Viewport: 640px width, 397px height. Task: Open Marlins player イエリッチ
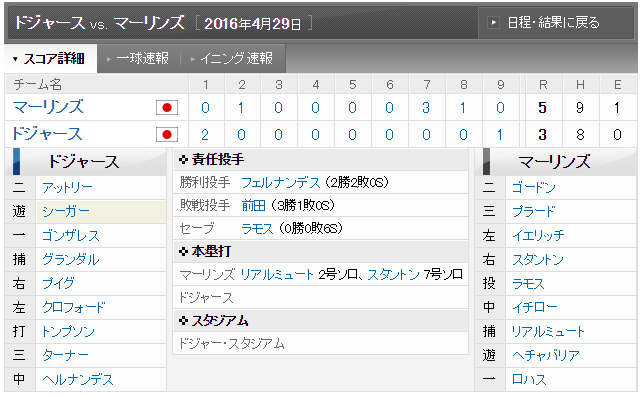[x=538, y=235]
